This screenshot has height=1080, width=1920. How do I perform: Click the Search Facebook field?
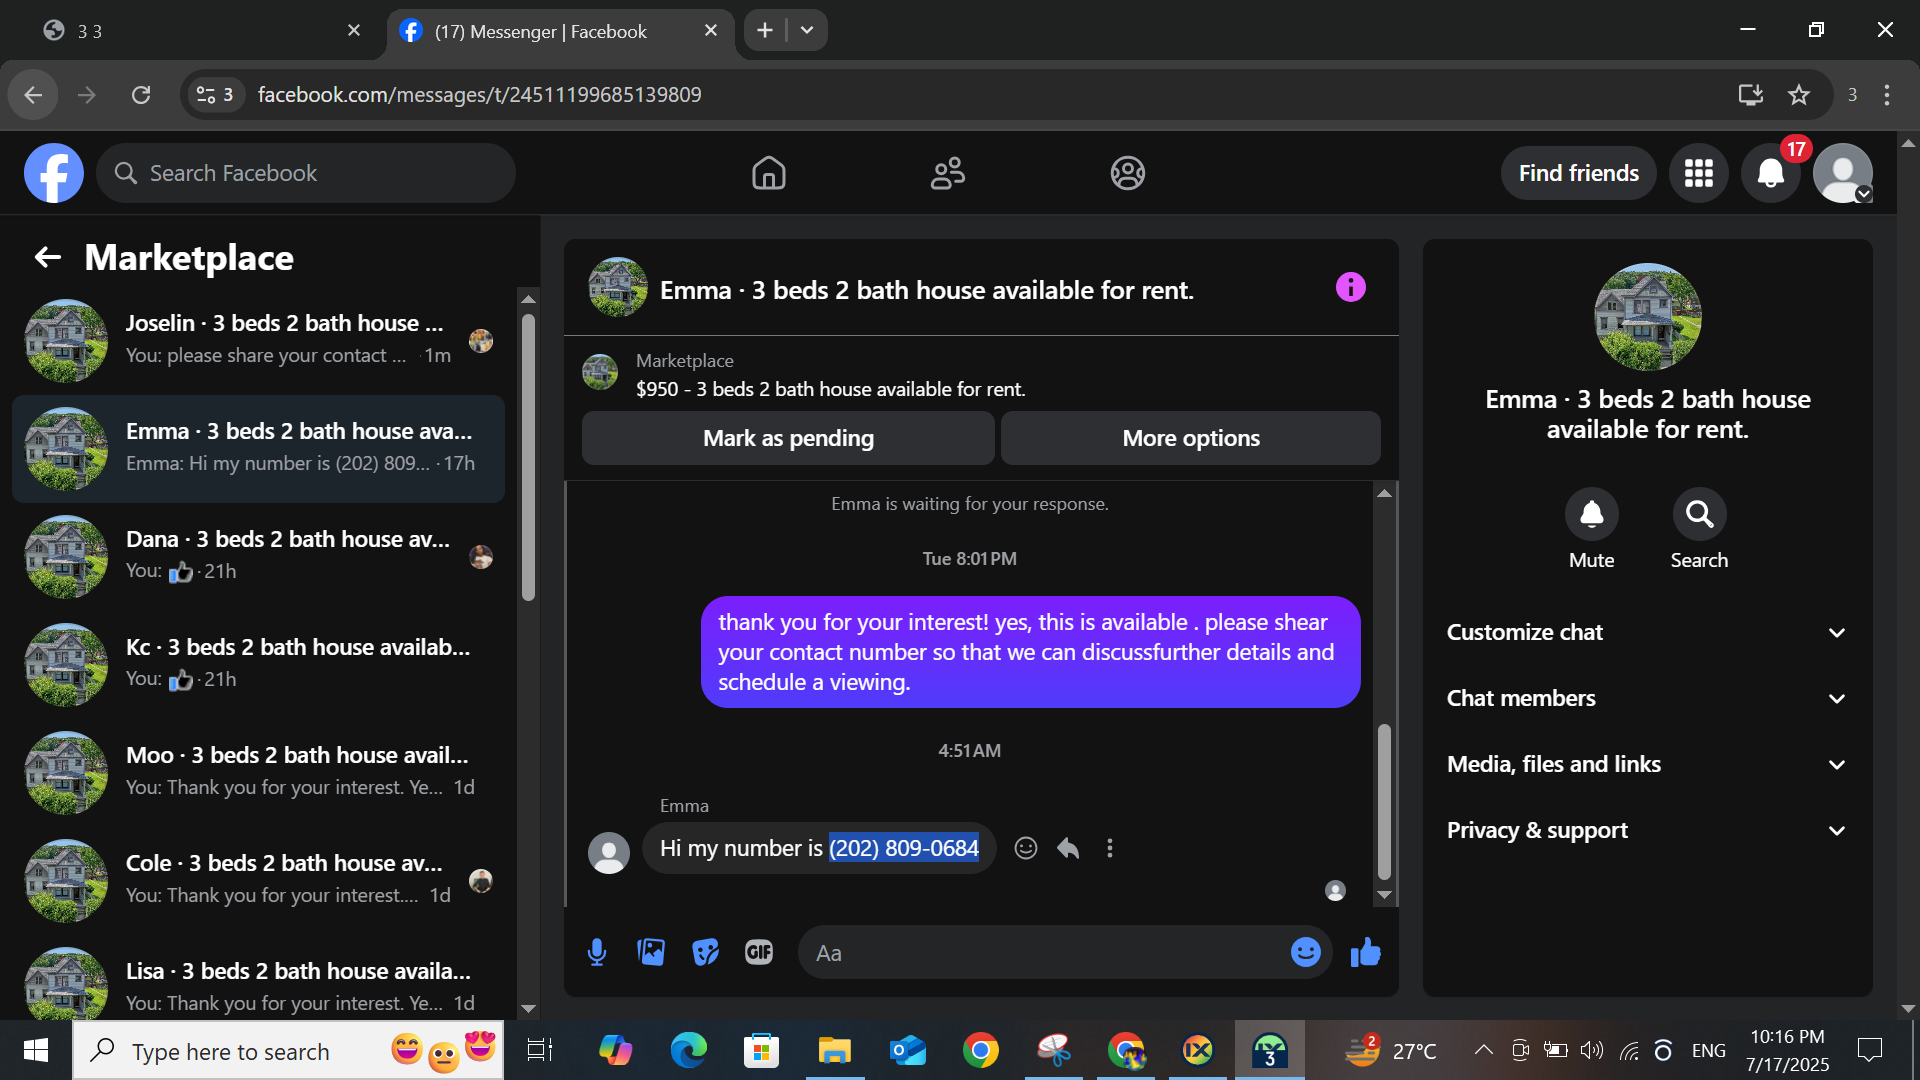(x=306, y=173)
